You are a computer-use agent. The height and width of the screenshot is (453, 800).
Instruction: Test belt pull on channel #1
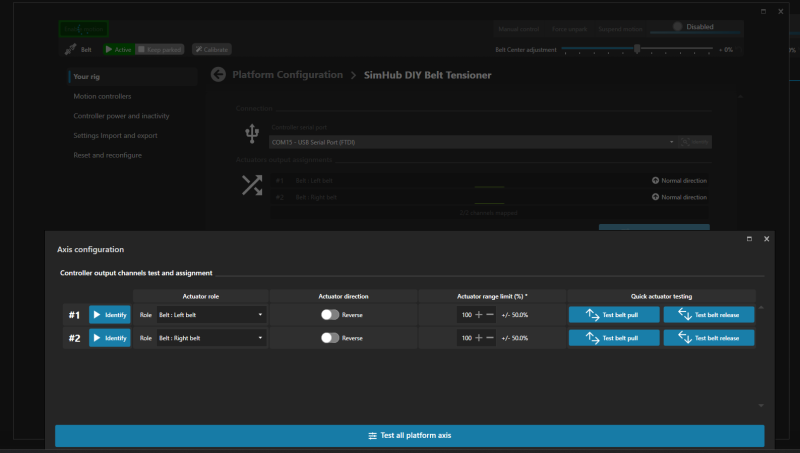click(x=614, y=315)
